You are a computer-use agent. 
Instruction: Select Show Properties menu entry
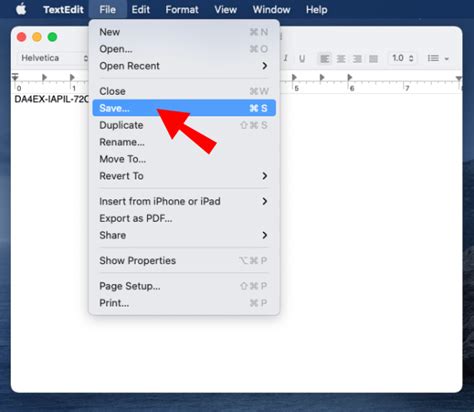click(184, 261)
